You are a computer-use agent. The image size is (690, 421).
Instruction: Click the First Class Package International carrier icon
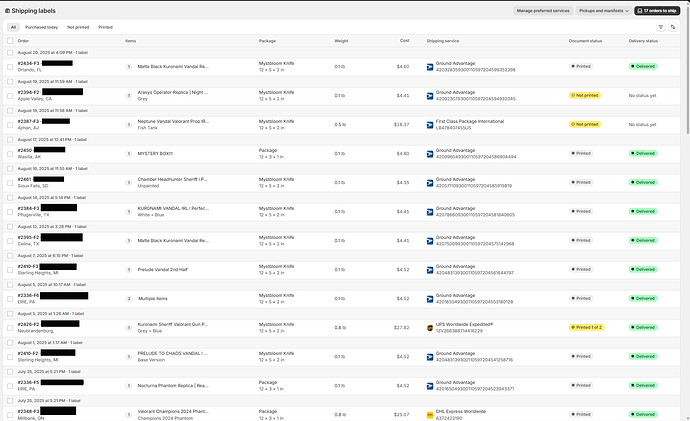tap(430, 124)
